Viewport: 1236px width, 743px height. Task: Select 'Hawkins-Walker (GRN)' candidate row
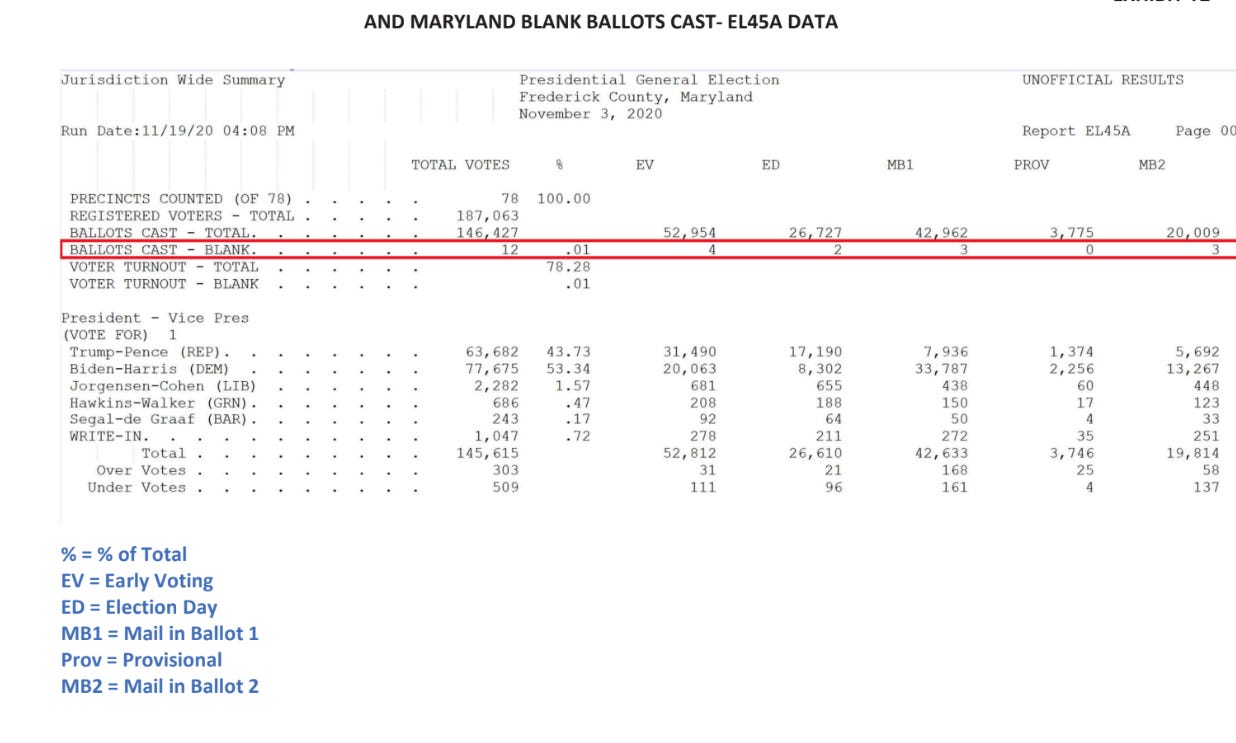pos(159,403)
